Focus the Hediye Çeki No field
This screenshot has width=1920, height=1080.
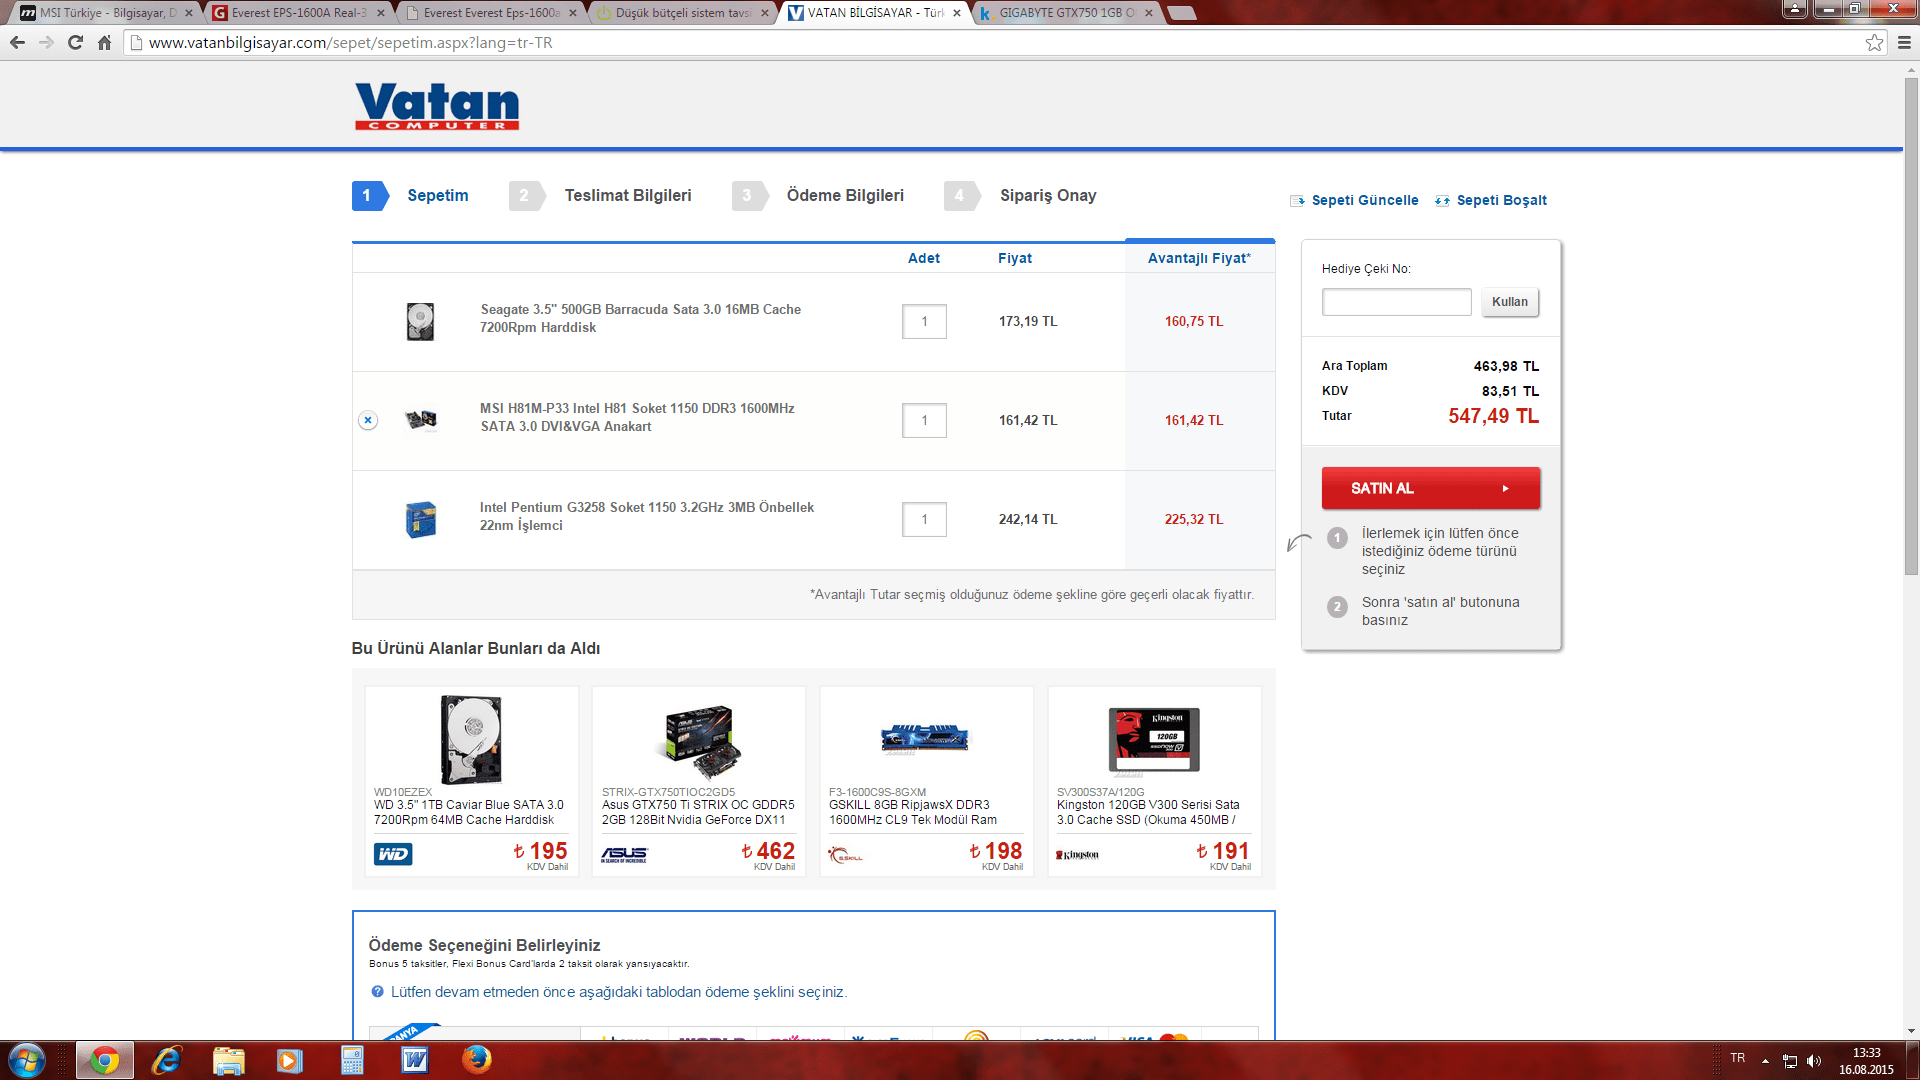point(1396,302)
